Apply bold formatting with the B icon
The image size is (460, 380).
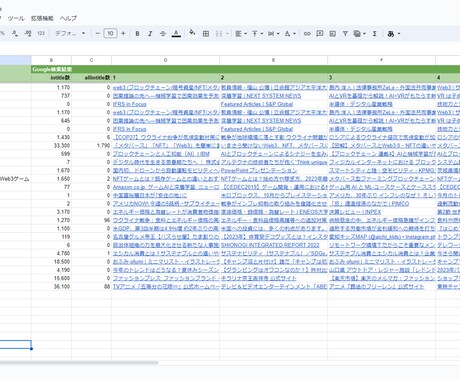pyautogui.click(x=137, y=34)
